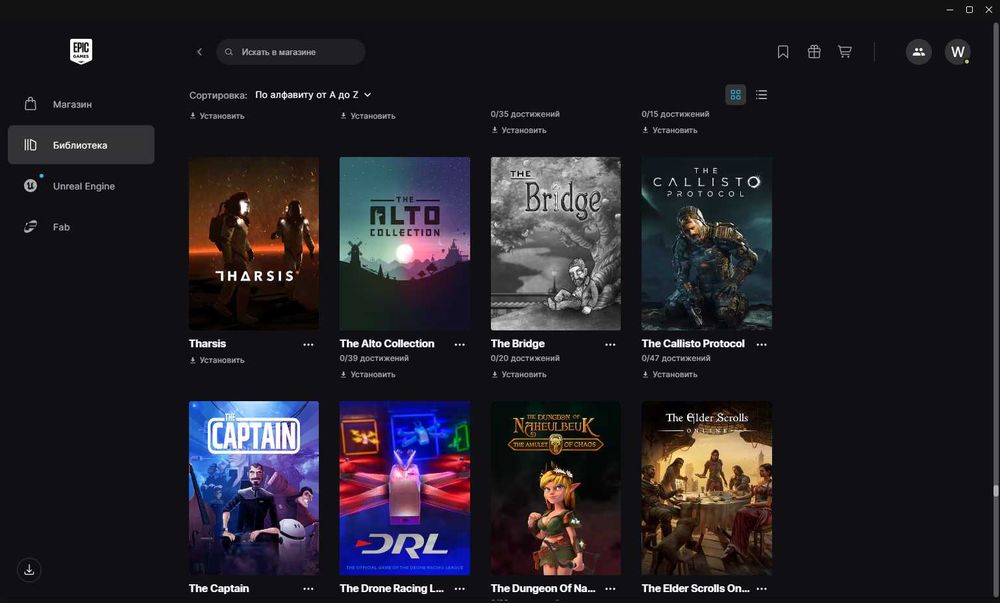1000x603 pixels.
Task: Install The Callisto Protocol via Установить
Action: 670,375
